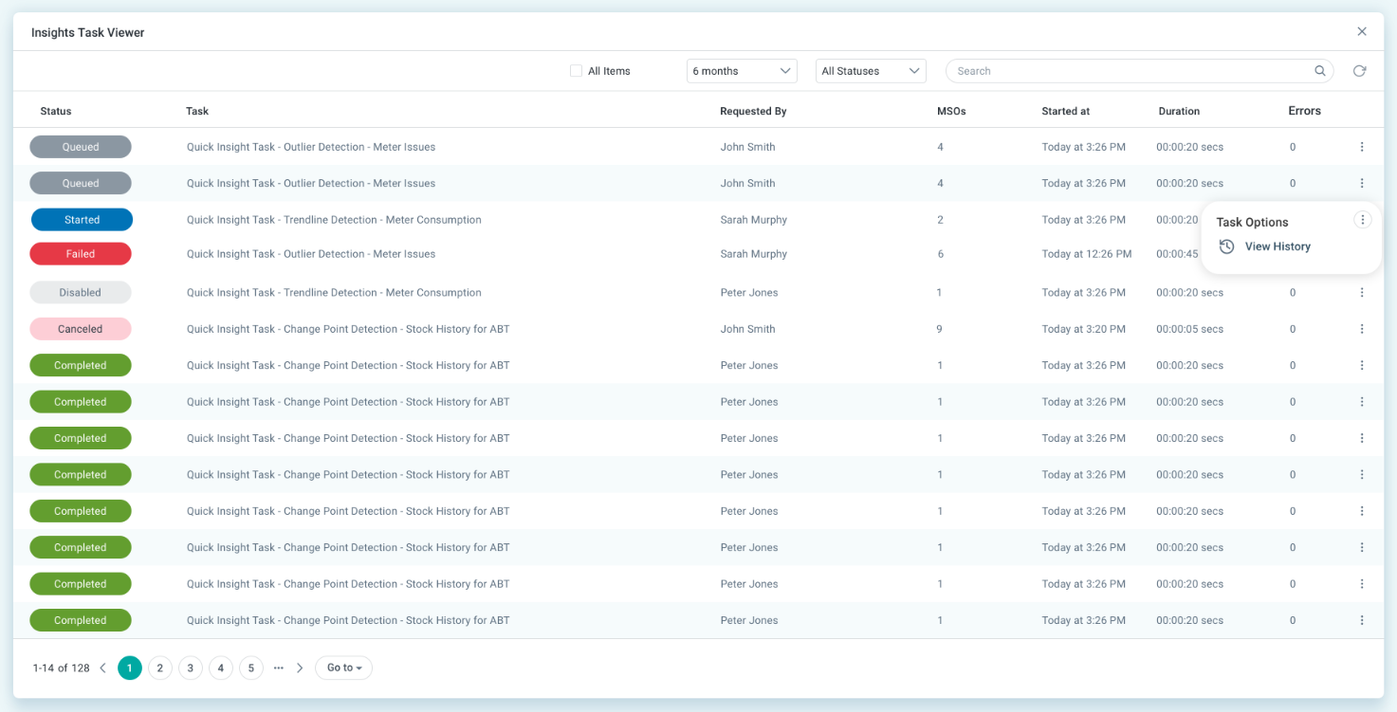1397x712 pixels.
Task: Click the magnifier icon in search field
Action: 1320,71
